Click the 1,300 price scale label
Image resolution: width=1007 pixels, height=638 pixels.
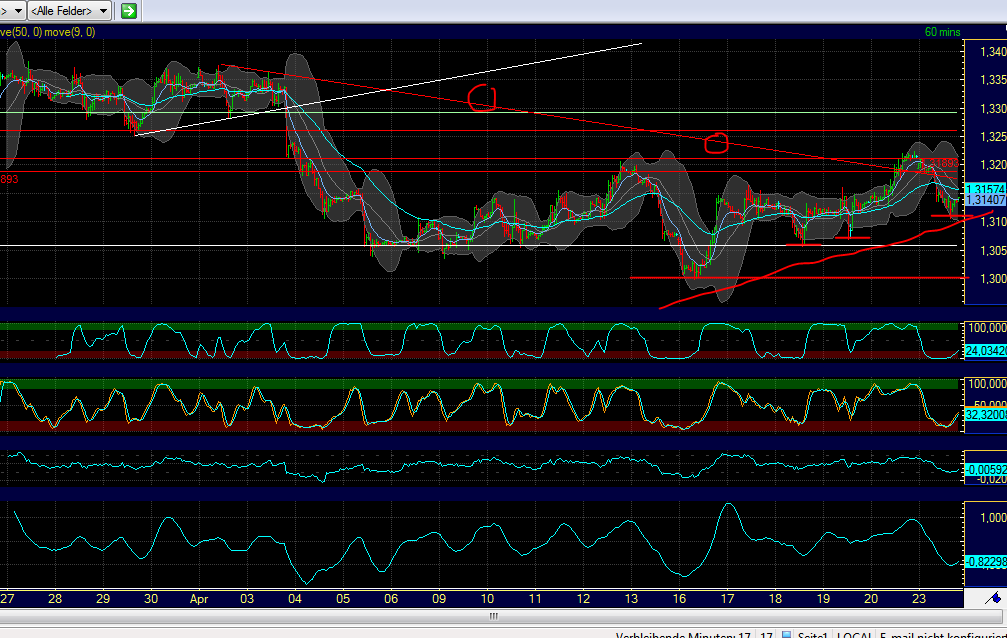pos(992,278)
